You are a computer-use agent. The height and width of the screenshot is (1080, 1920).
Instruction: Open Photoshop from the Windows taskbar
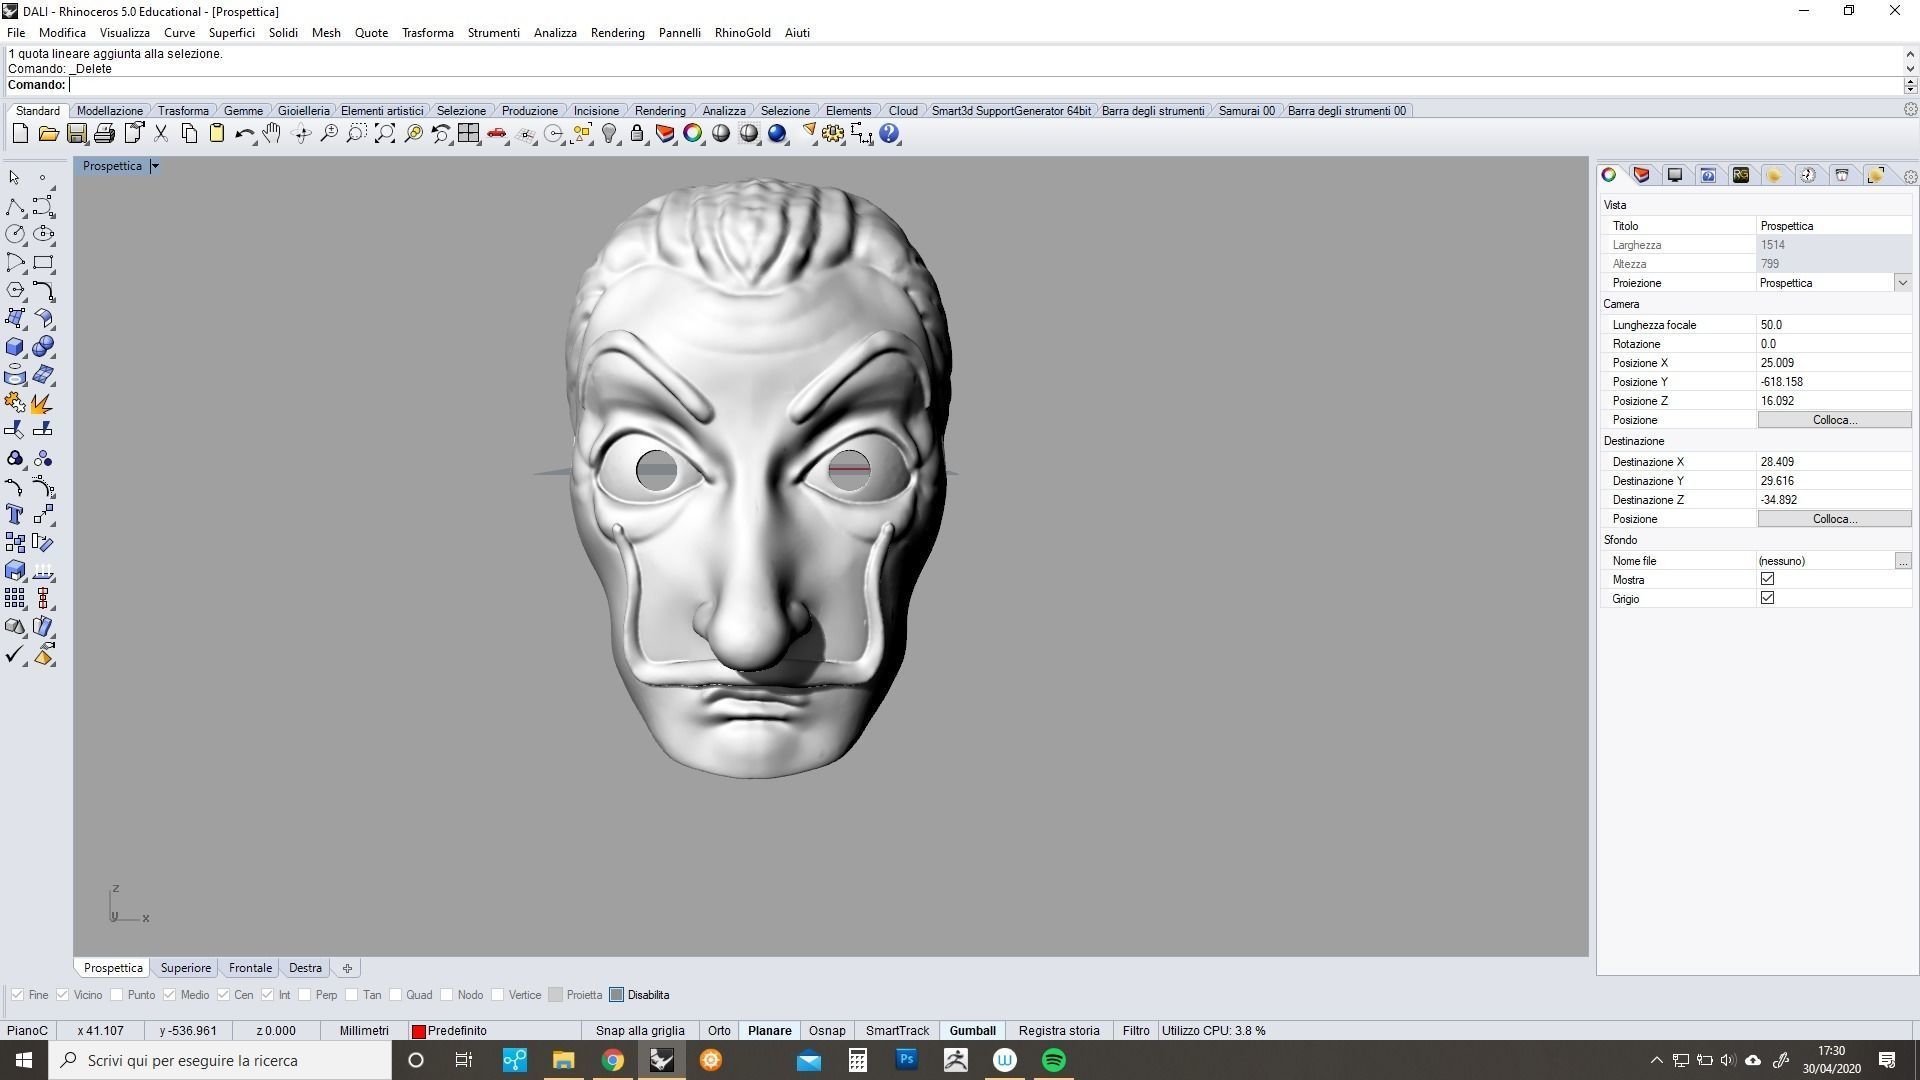[x=906, y=1060]
